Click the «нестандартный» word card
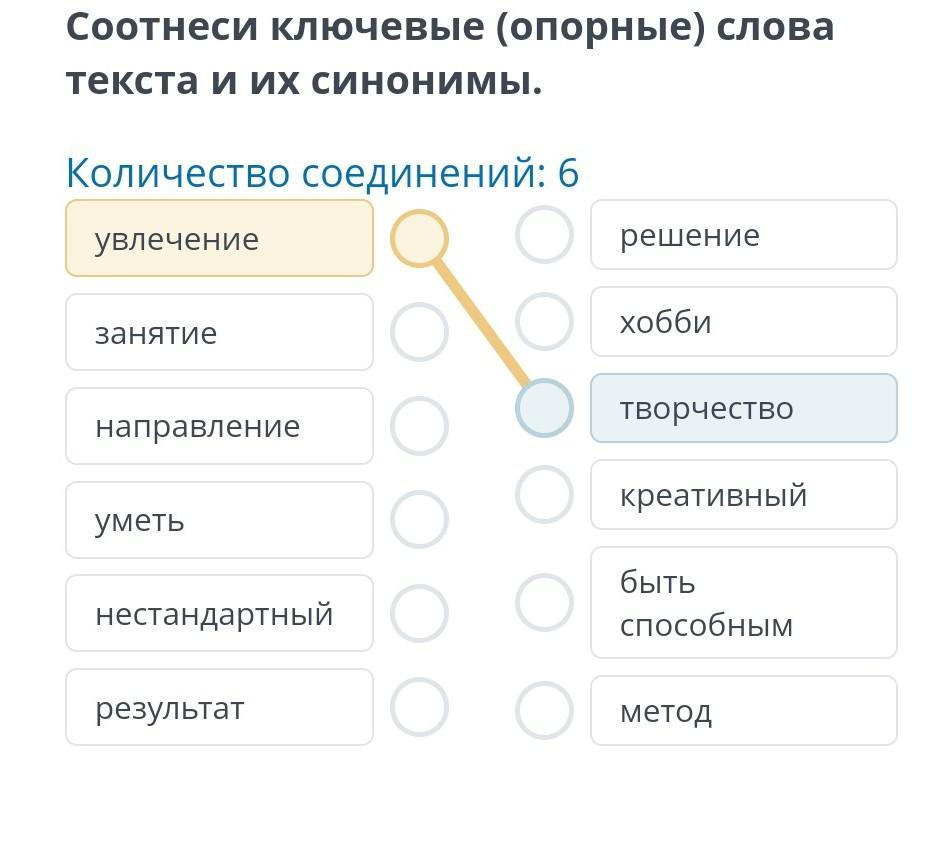930x848 pixels. point(219,613)
